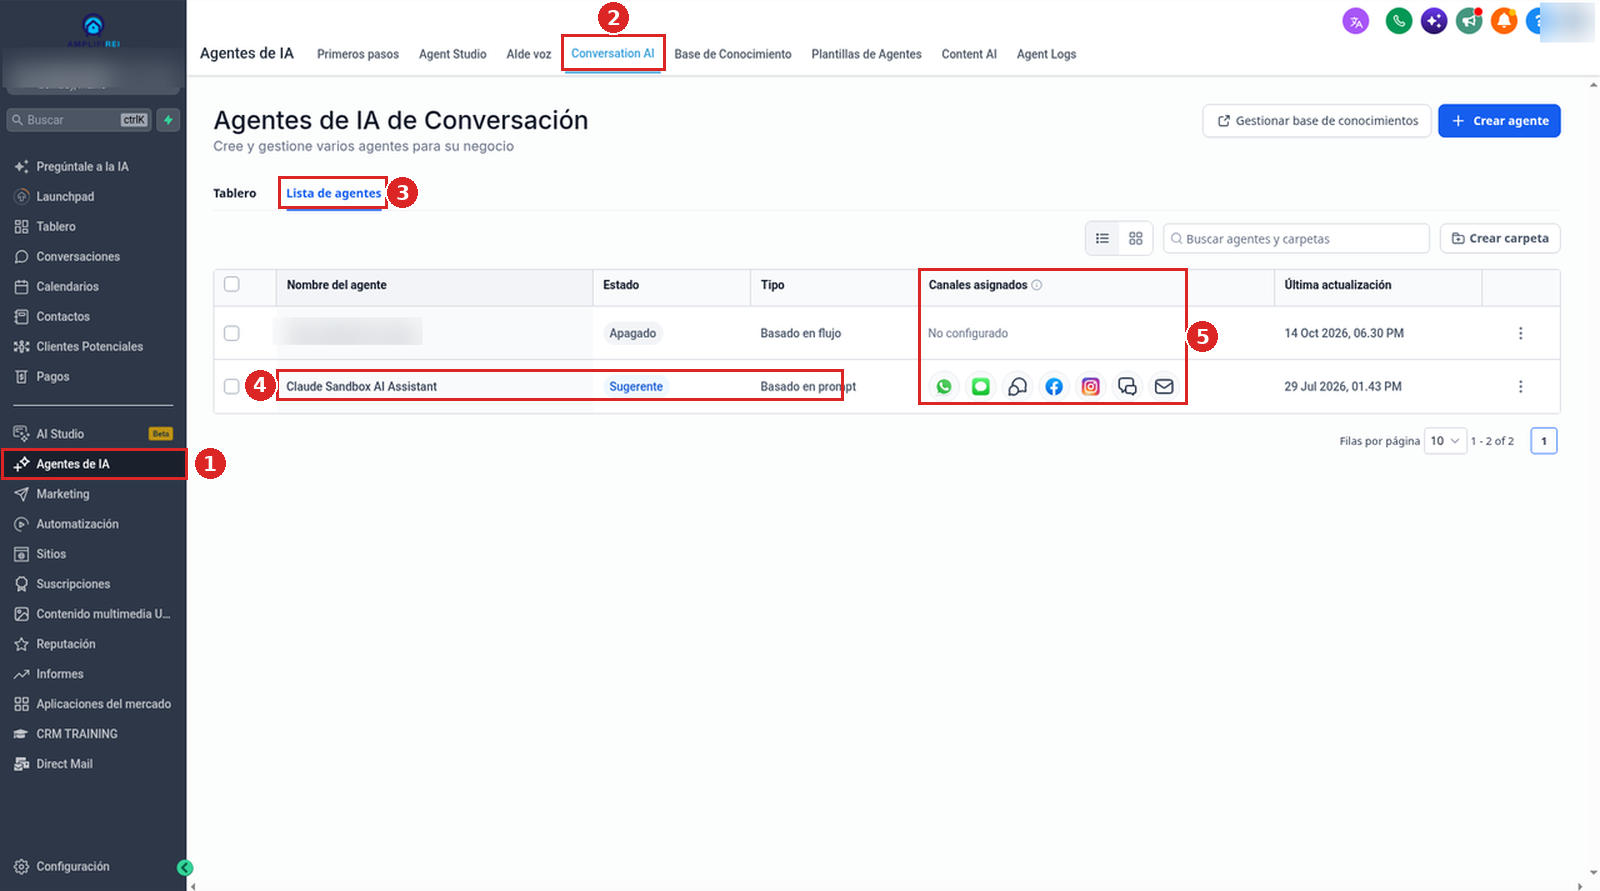Image resolution: width=1600 pixels, height=891 pixels.
Task: Click the green lightning quick-action icon
Action: tap(168, 120)
